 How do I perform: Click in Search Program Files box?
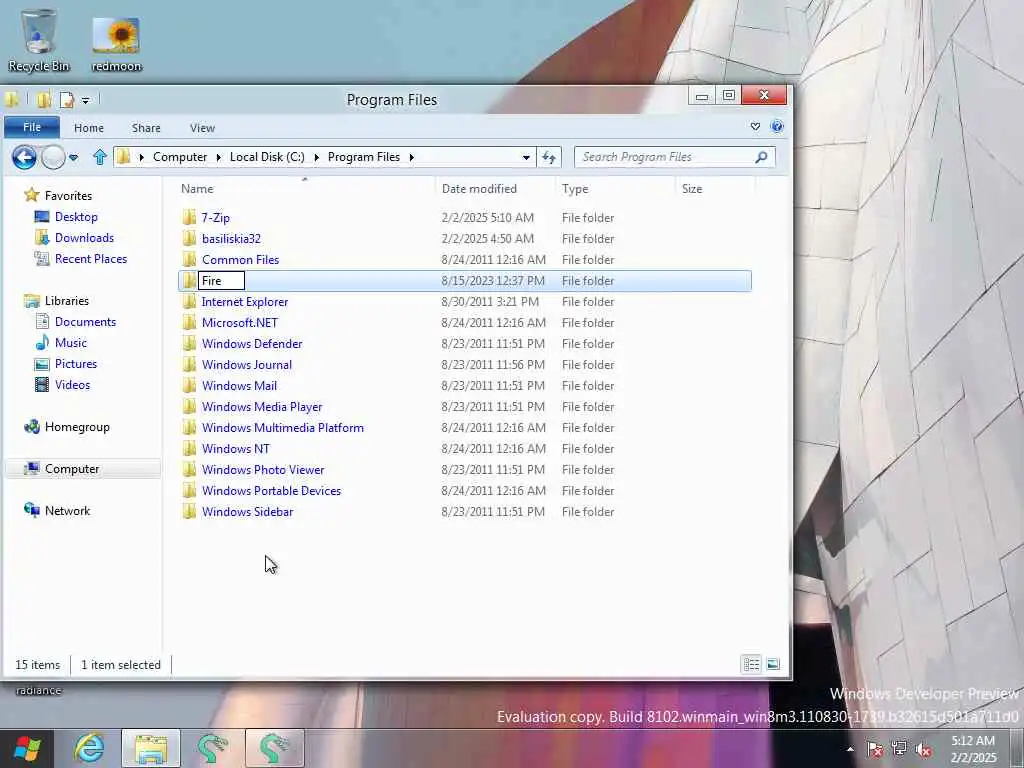(675, 157)
